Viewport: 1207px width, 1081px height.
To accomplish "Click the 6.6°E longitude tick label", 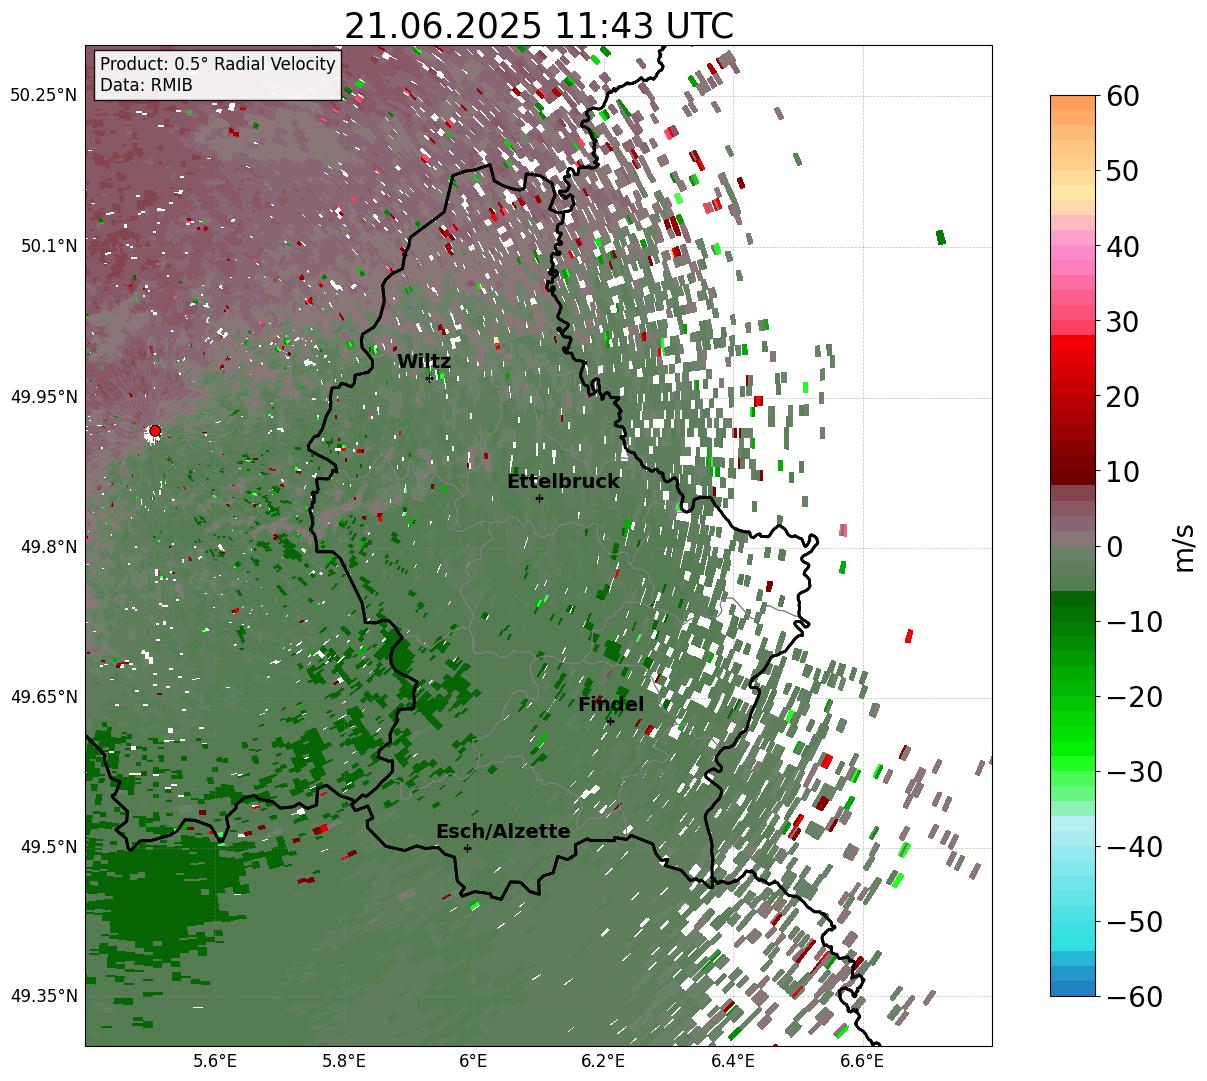I will click(862, 1062).
